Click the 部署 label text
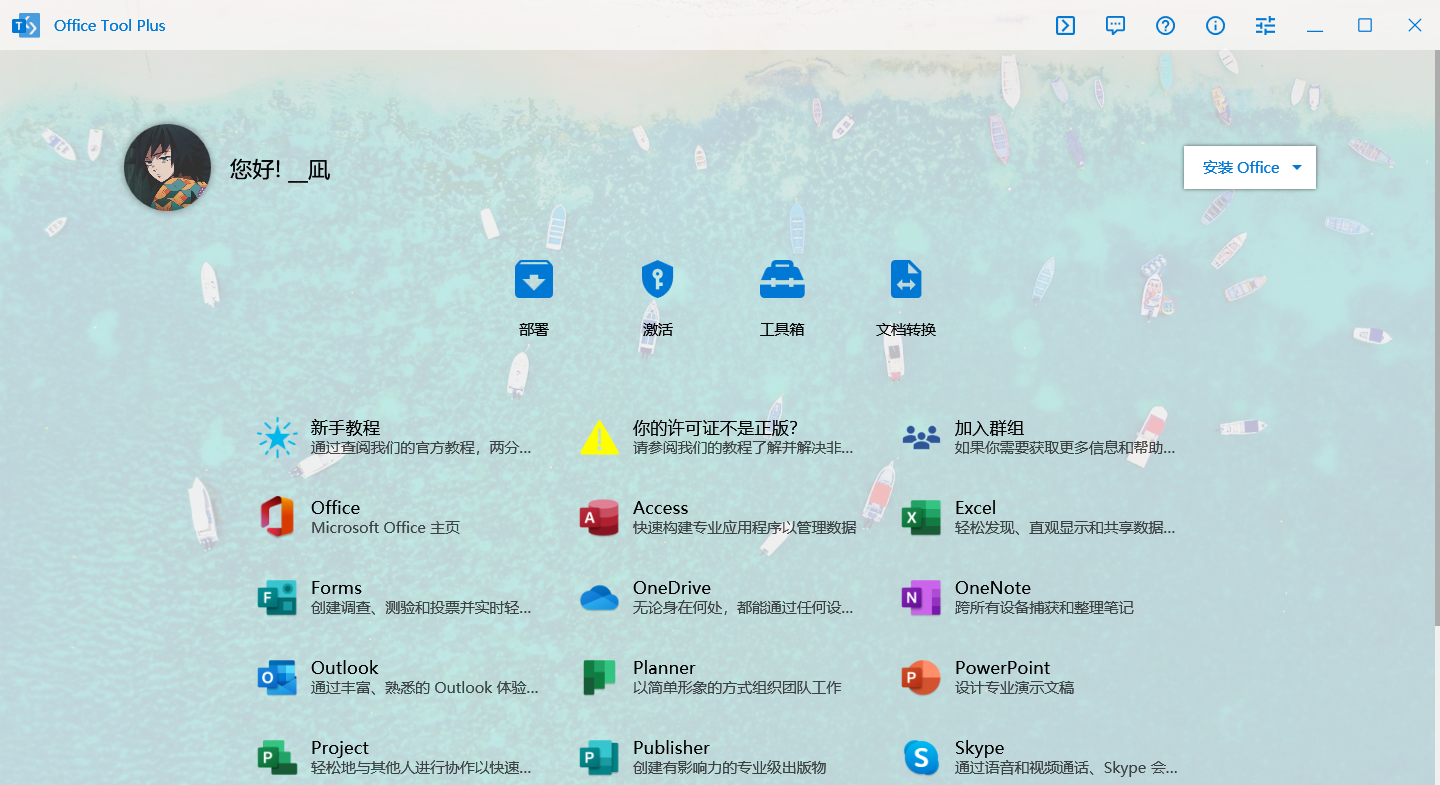This screenshot has width=1440, height=785. (x=534, y=329)
